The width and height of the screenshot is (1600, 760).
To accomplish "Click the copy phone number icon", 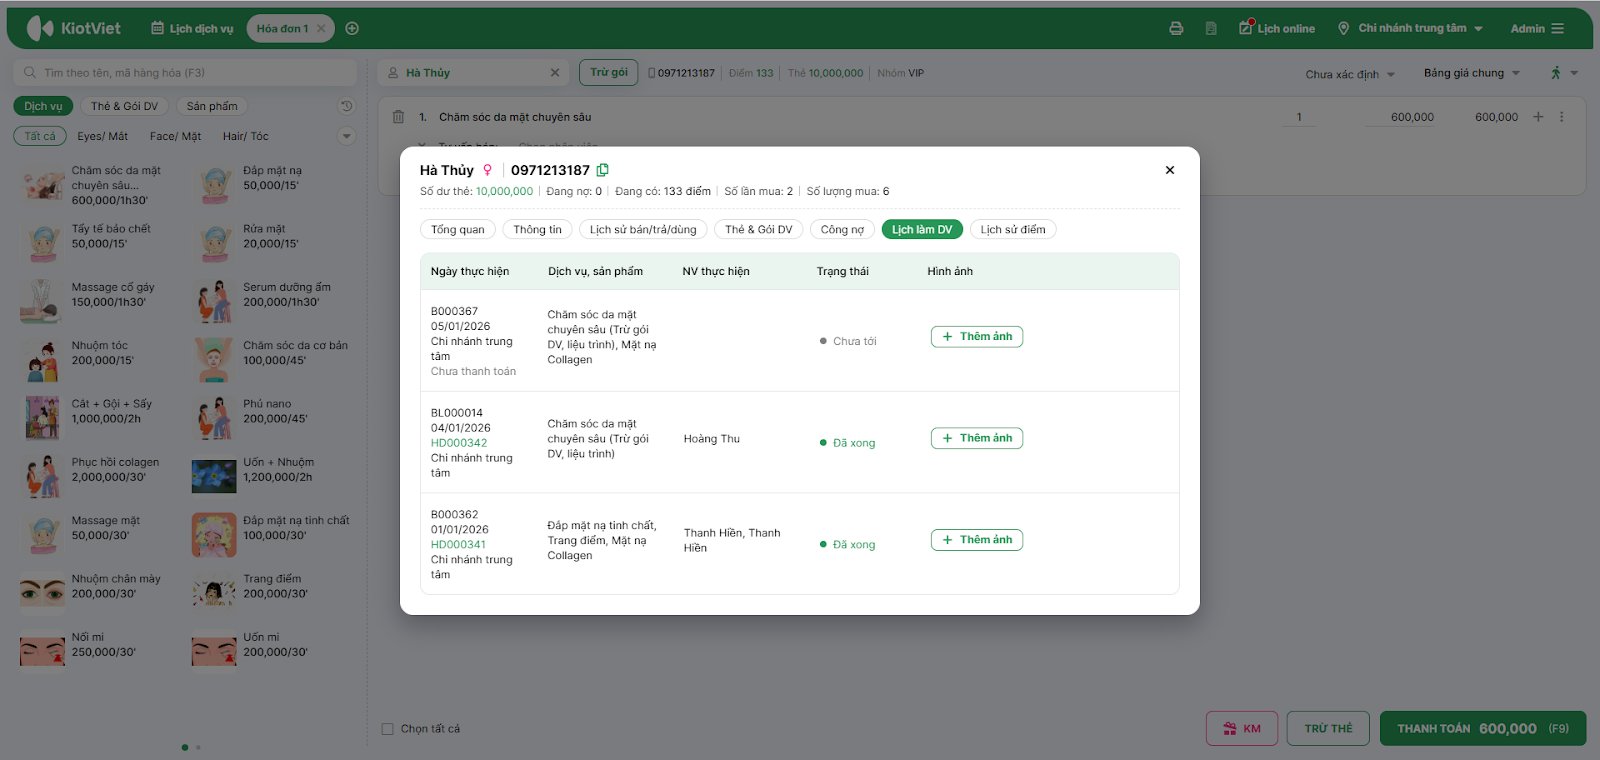I will (x=602, y=170).
